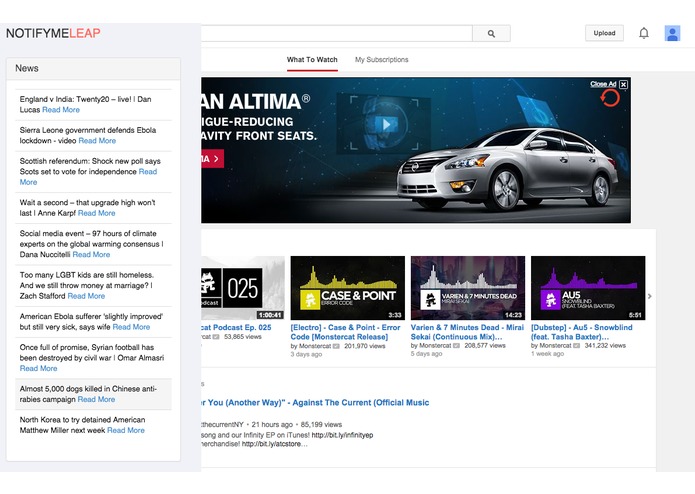Image resolution: width=695 pixels, height=494 pixels.
Task: Open the user account avatar
Action: tap(672, 33)
